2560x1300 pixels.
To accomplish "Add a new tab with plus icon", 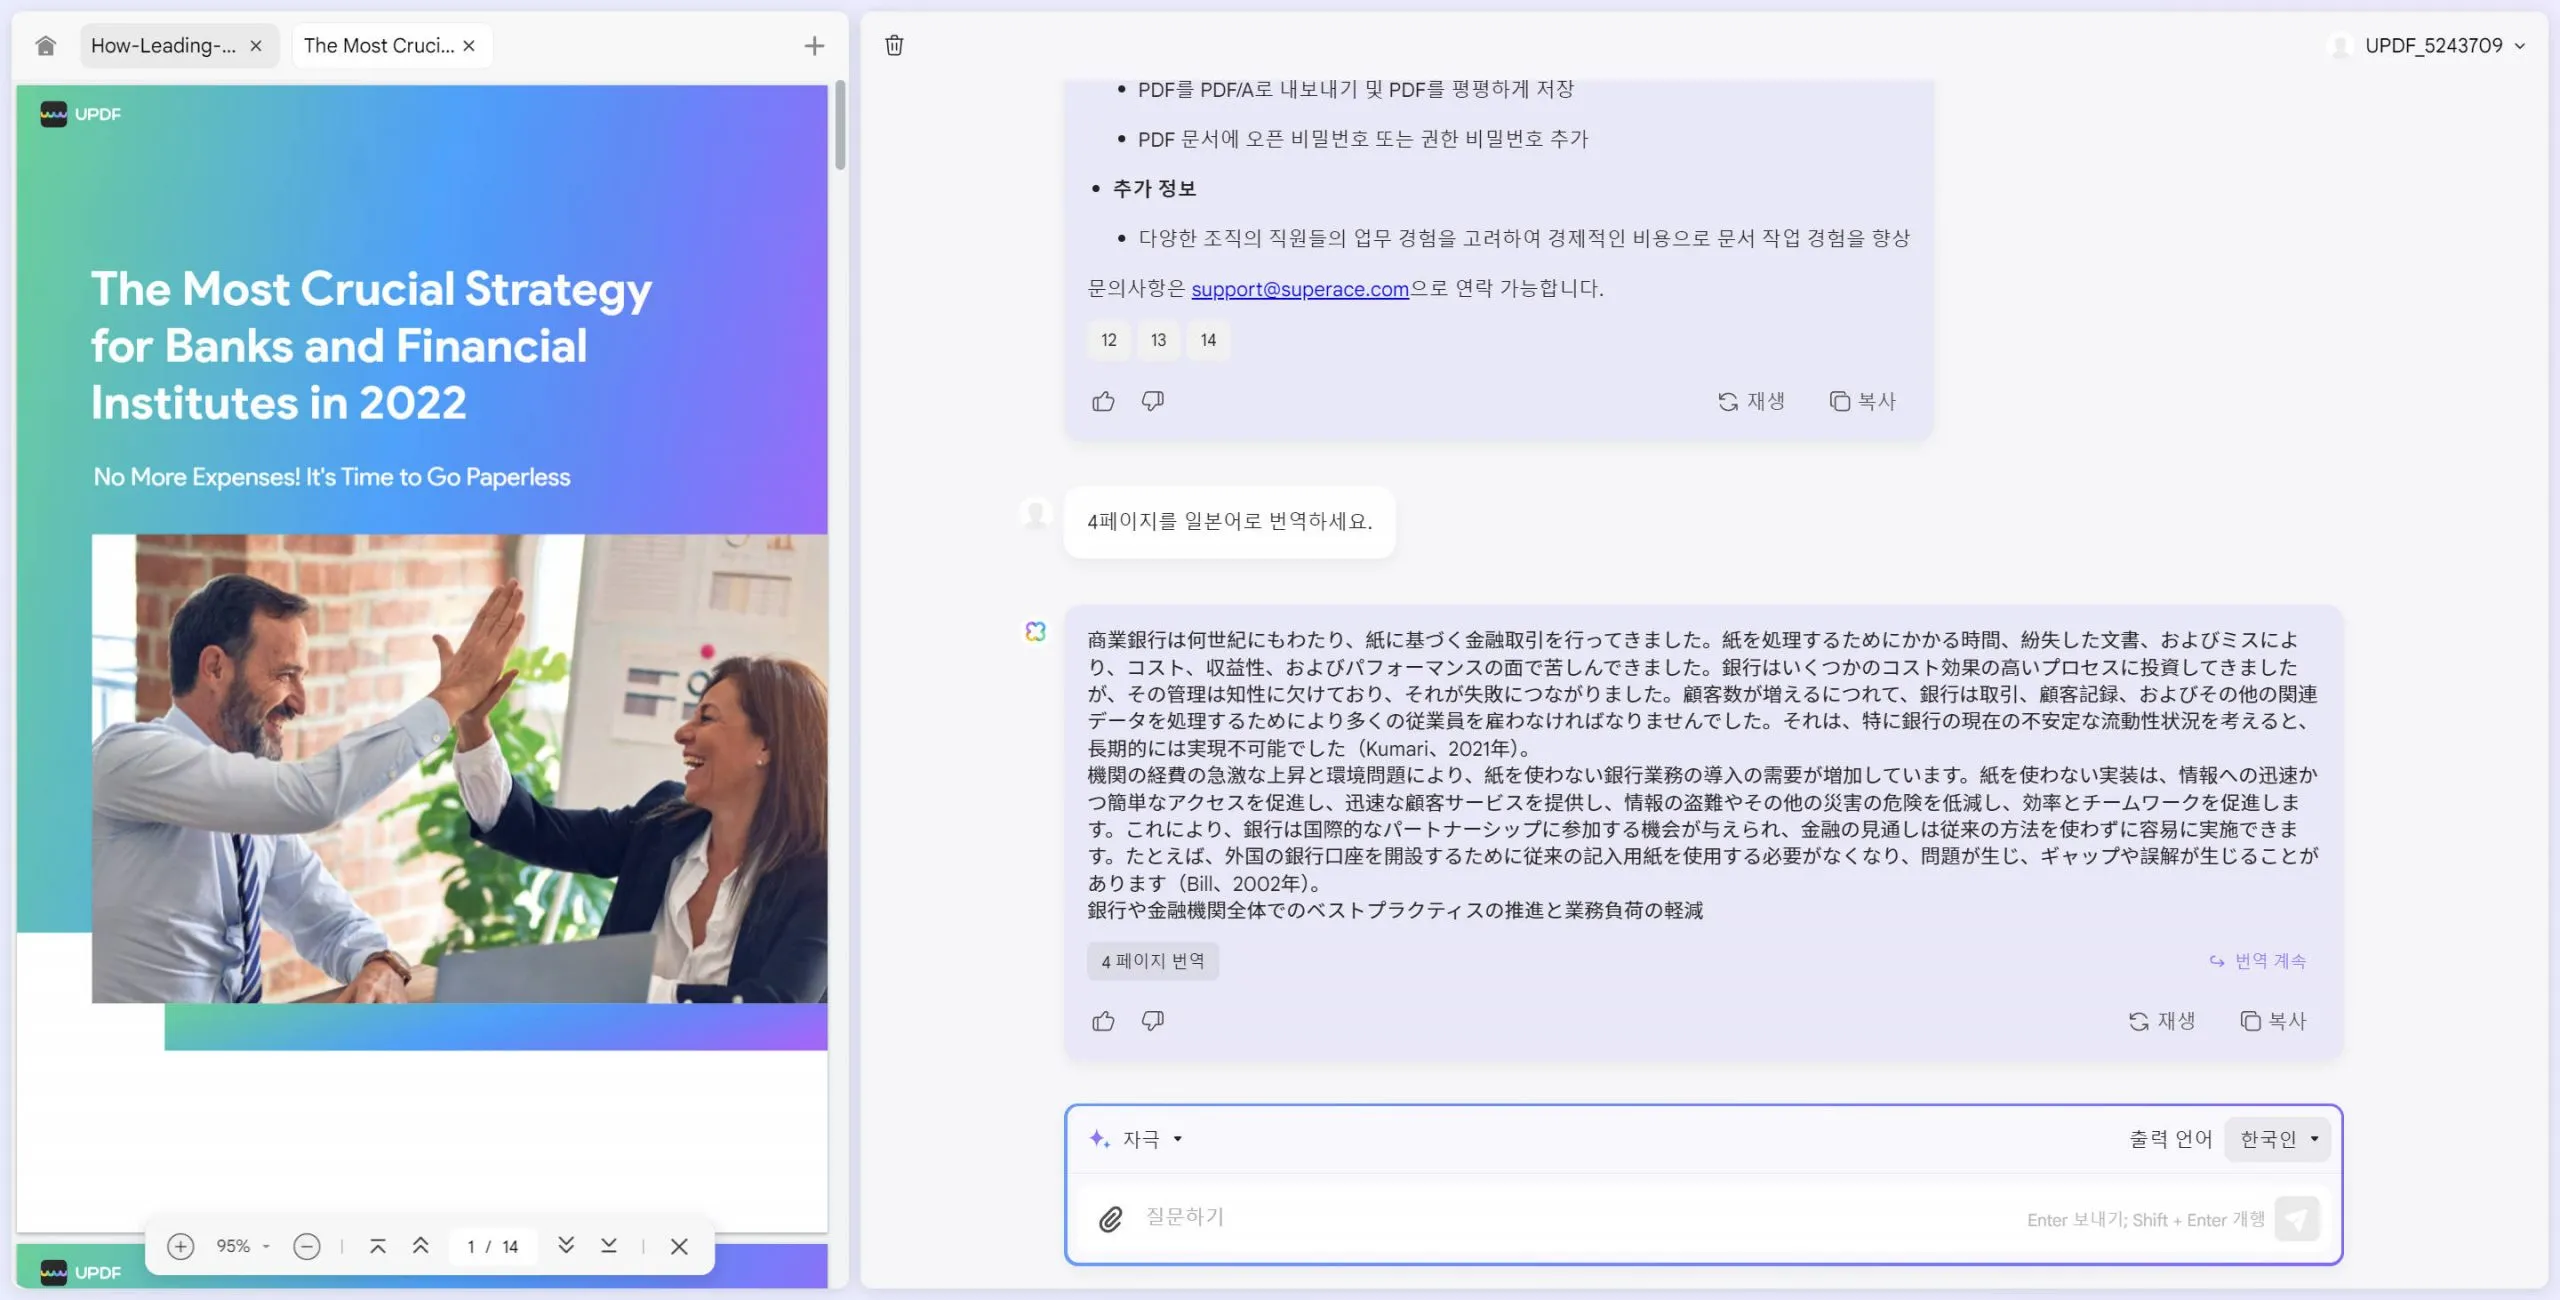I will 814,46.
